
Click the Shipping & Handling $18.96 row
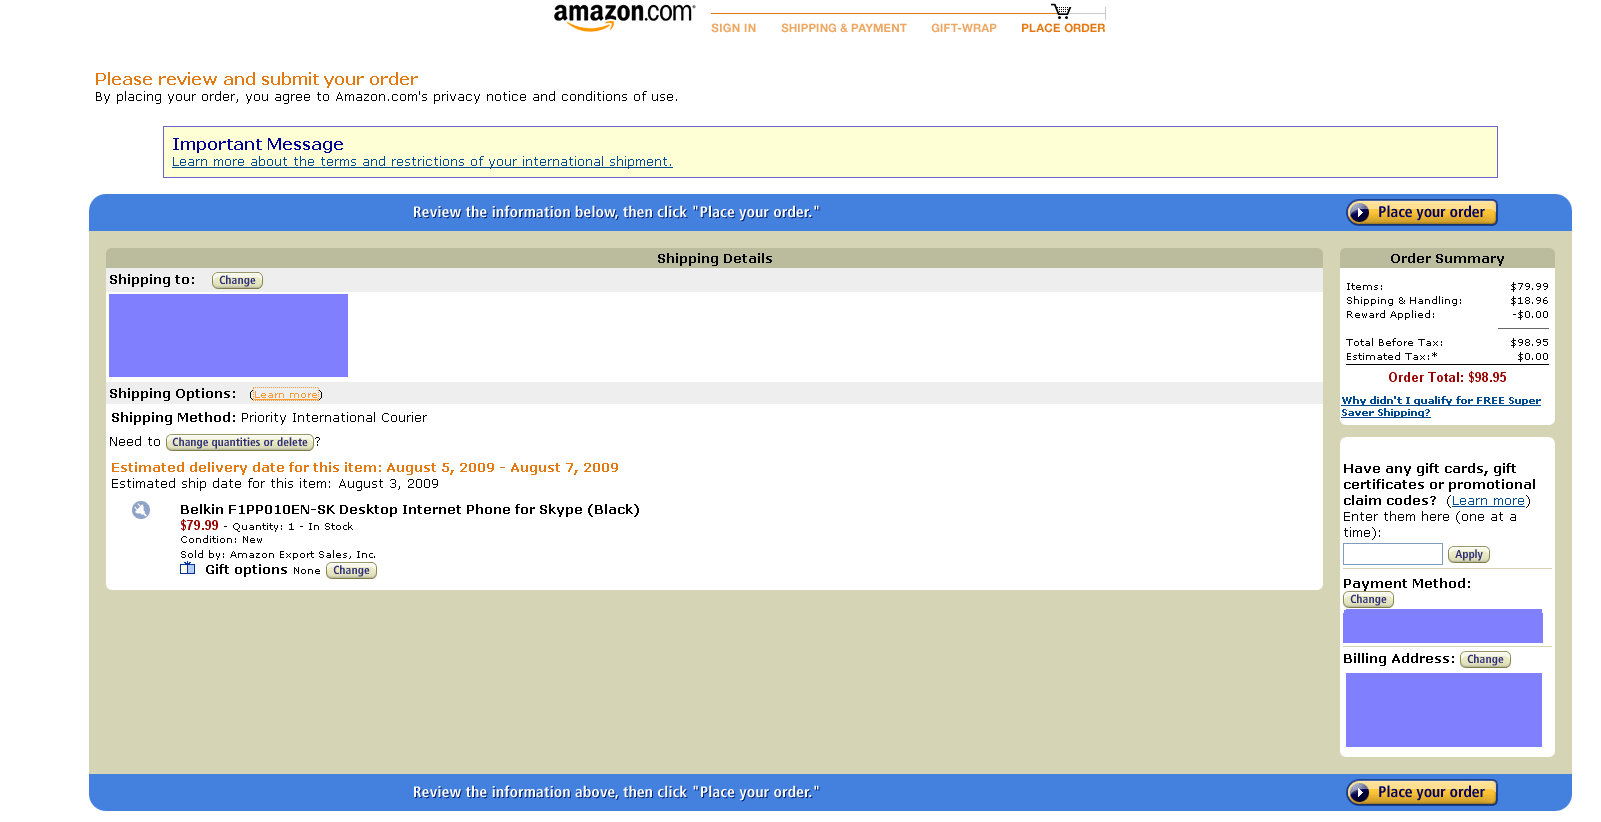point(1447,300)
